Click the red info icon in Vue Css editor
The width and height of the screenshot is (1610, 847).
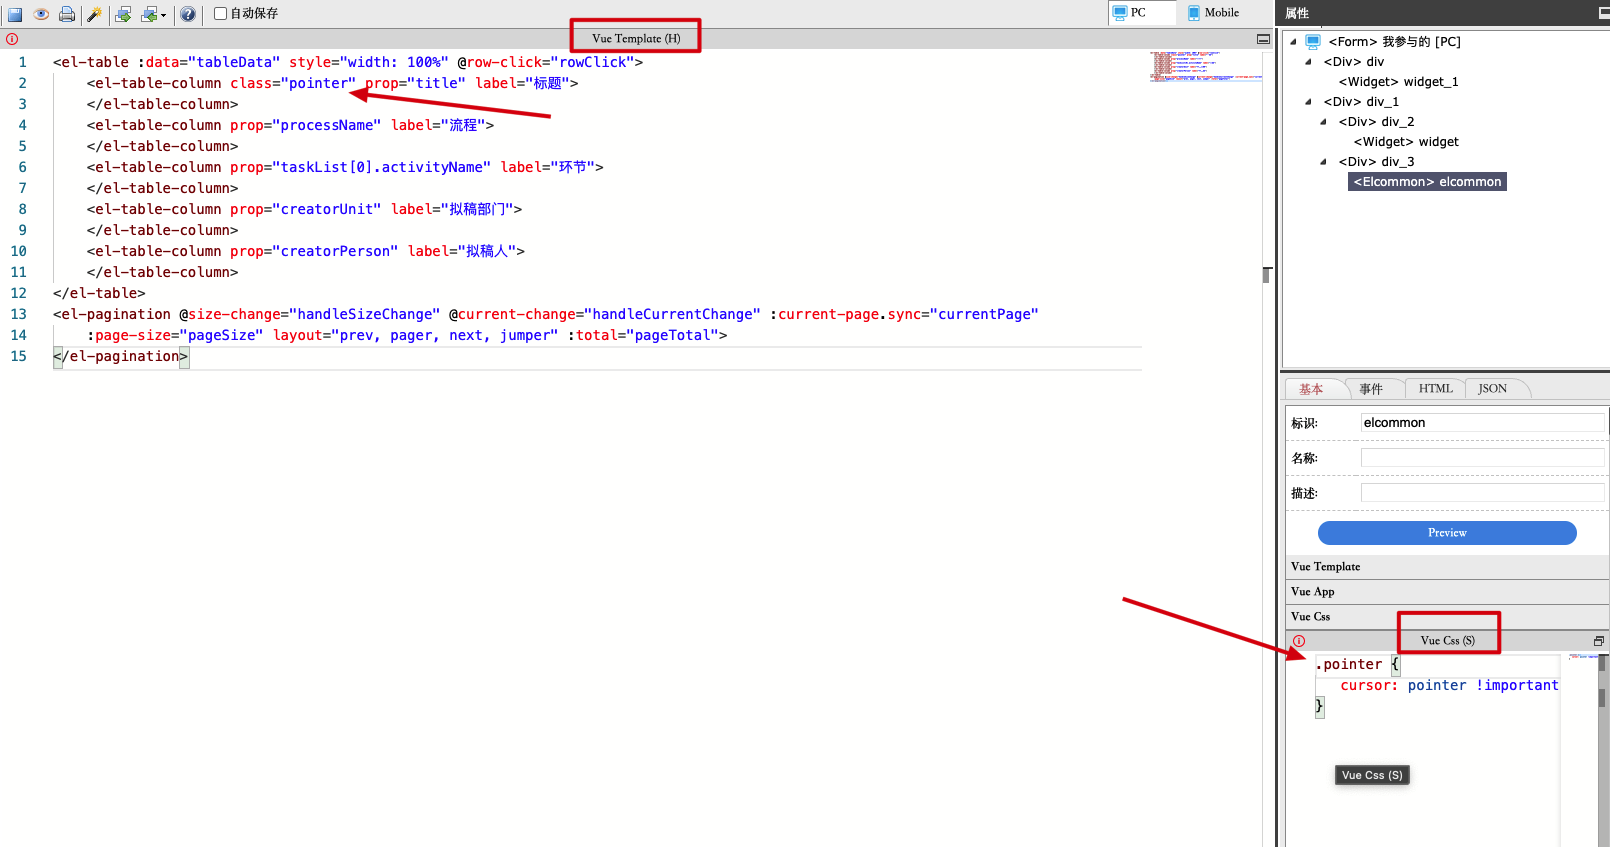click(1299, 641)
